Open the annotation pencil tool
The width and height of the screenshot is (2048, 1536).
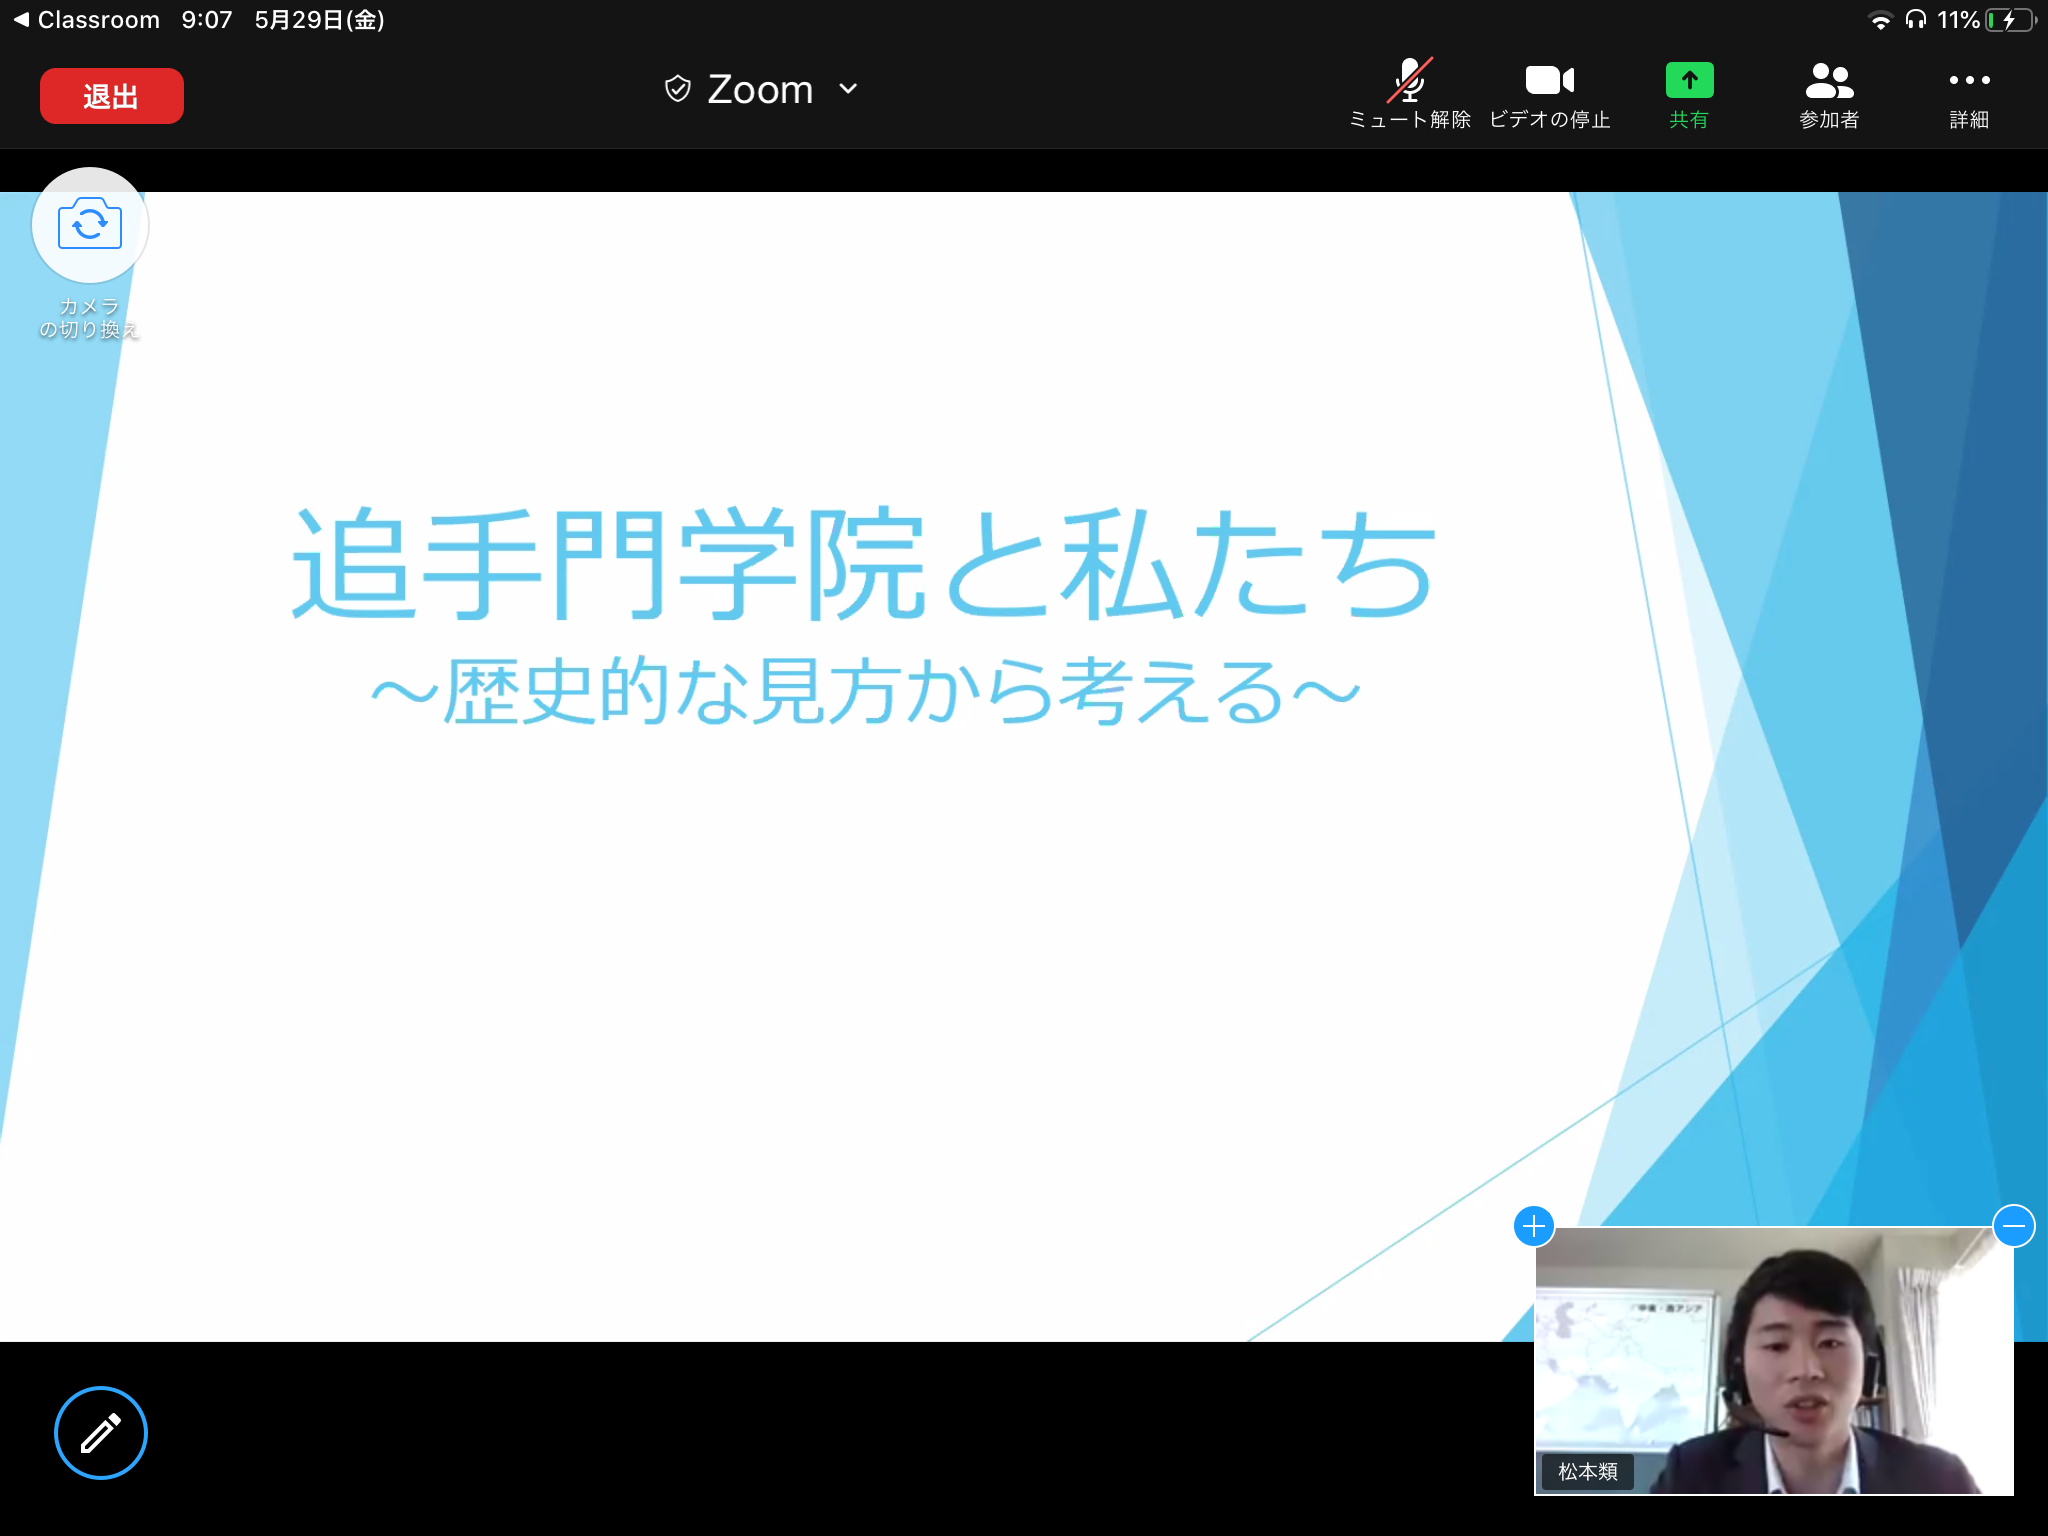[x=100, y=1432]
